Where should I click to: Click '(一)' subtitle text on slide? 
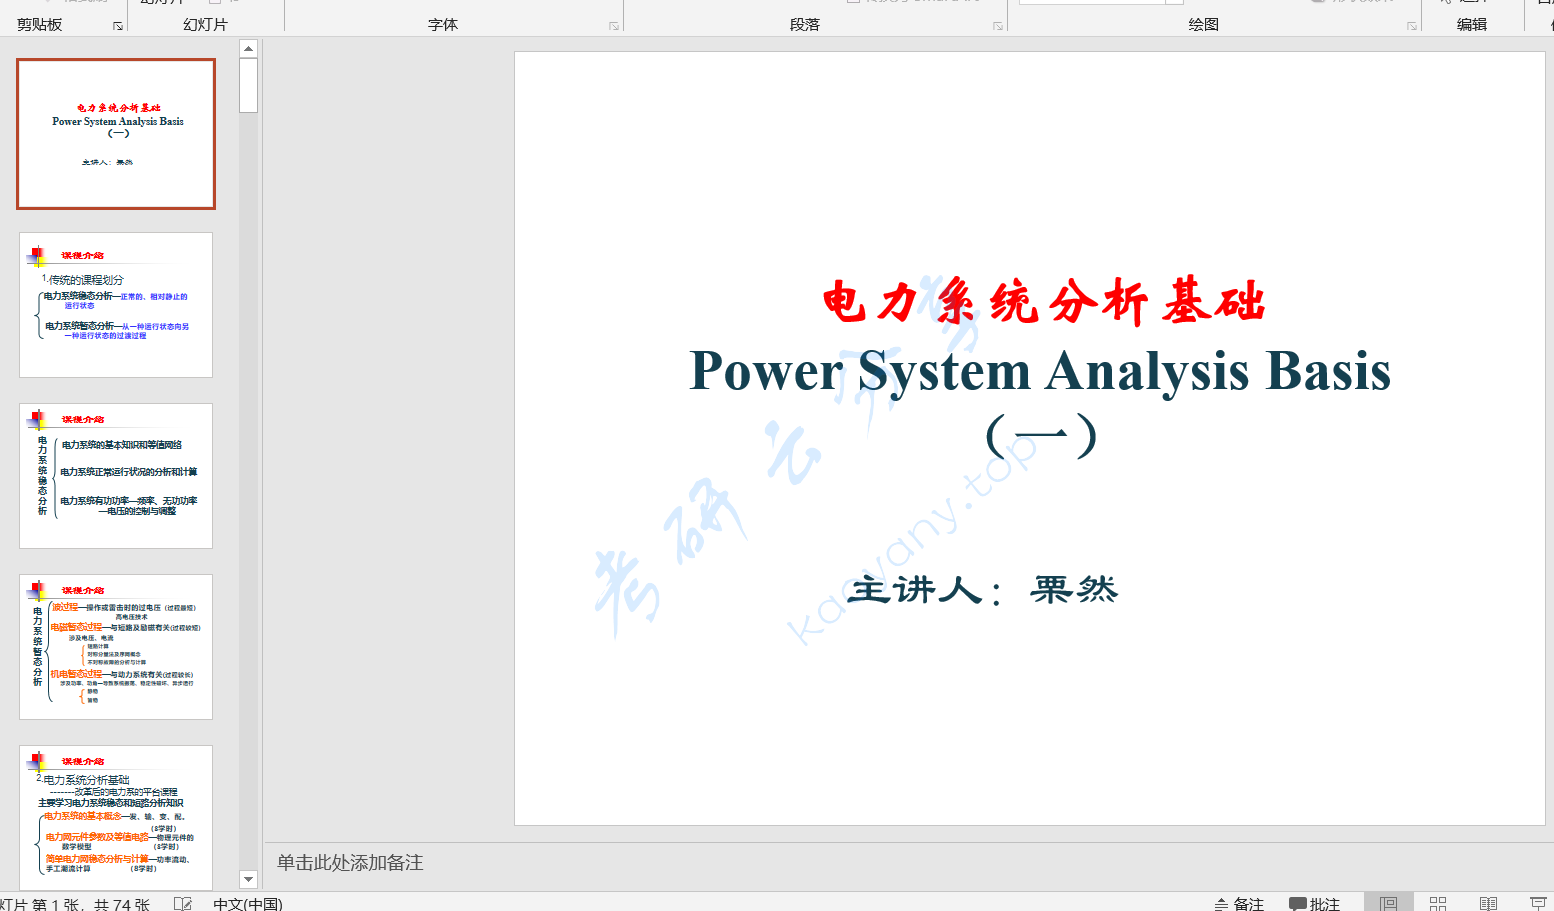point(1041,436)
